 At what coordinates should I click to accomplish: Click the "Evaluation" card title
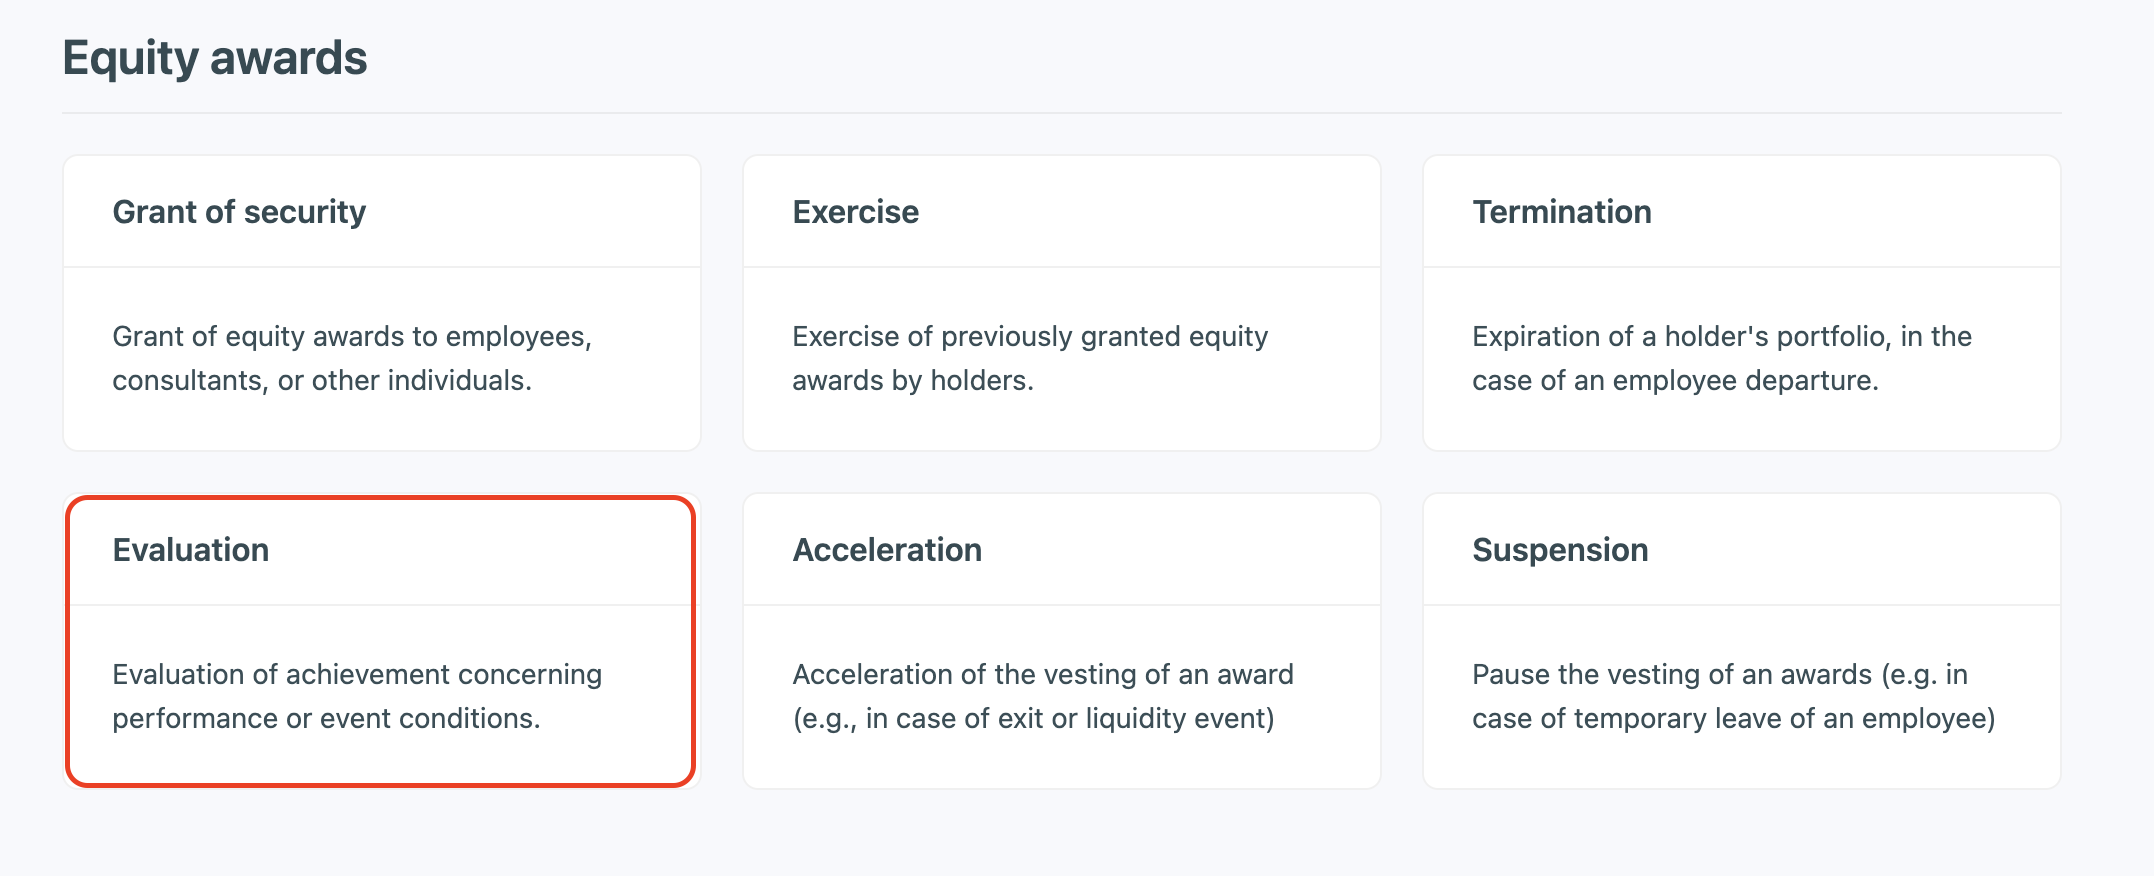[x=190, y=550]
